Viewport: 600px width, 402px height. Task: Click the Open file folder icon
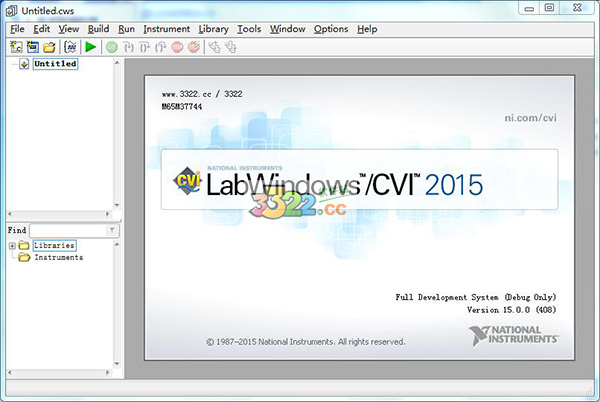[49, 47]
